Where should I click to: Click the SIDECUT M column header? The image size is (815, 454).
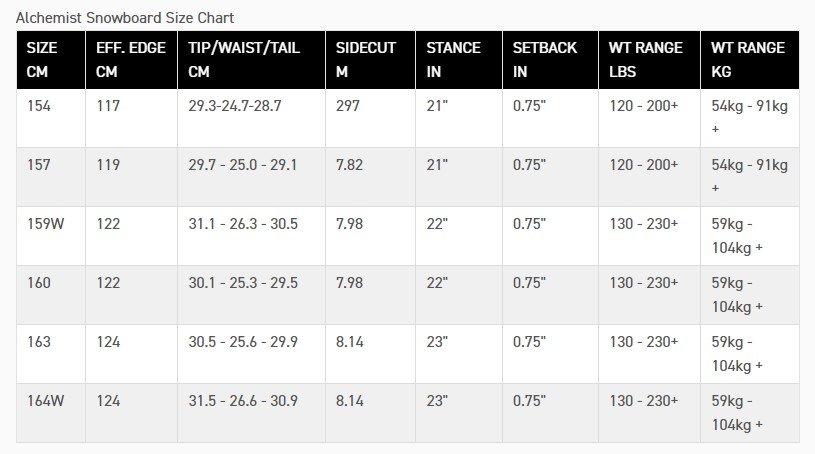coord(371,60)
